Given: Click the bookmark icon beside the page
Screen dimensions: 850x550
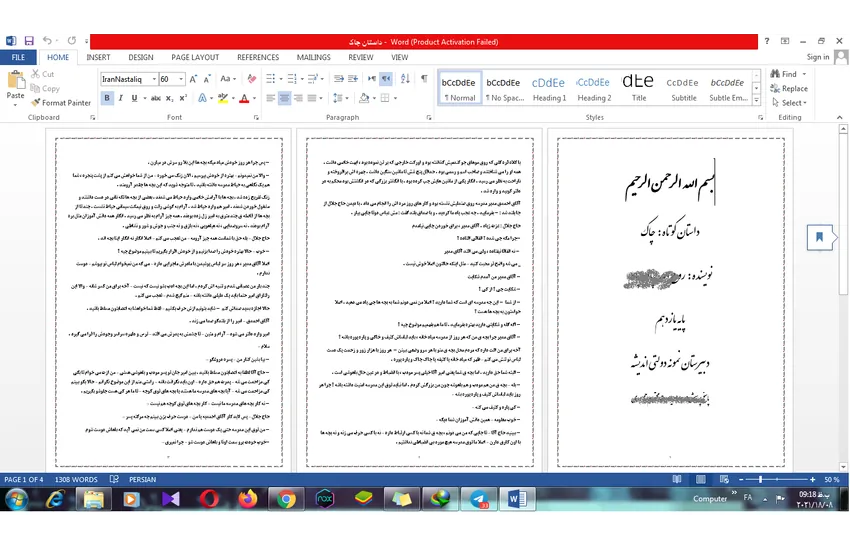Looking at the screenshot, I should [x=820, y=237].
